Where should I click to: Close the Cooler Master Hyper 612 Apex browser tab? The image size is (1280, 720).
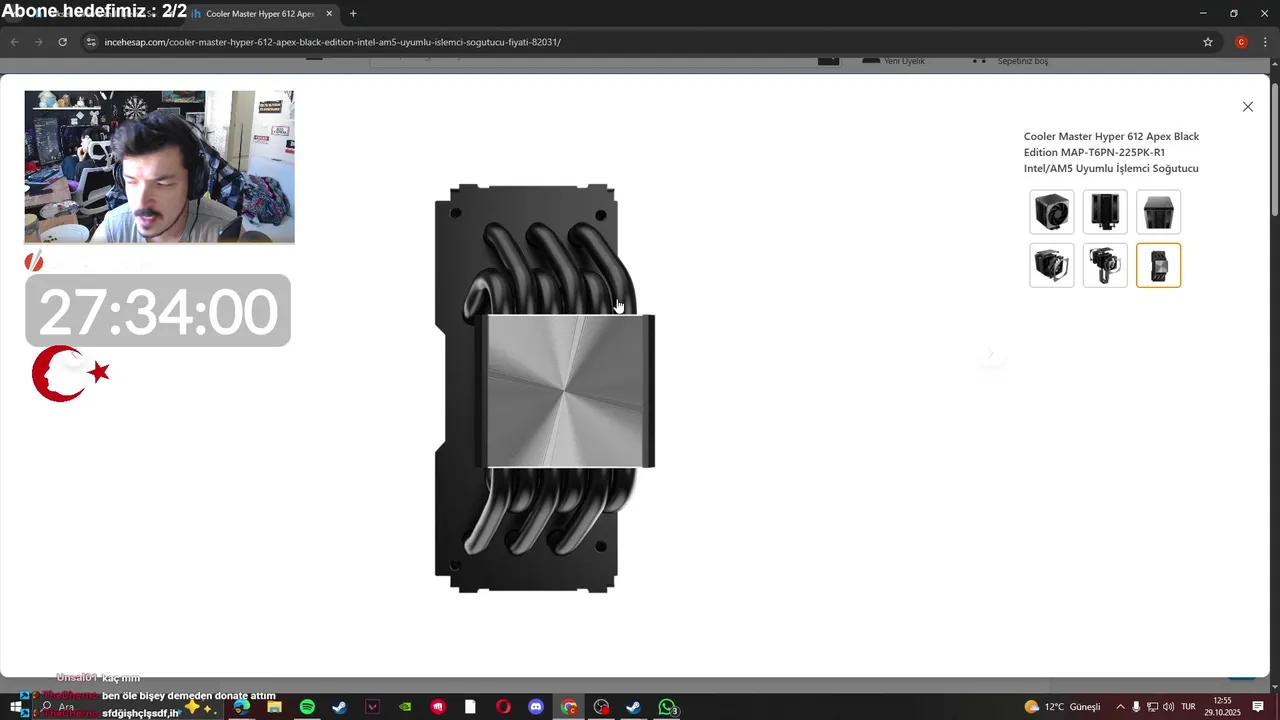pyautogui.click(x=329, y=14)
